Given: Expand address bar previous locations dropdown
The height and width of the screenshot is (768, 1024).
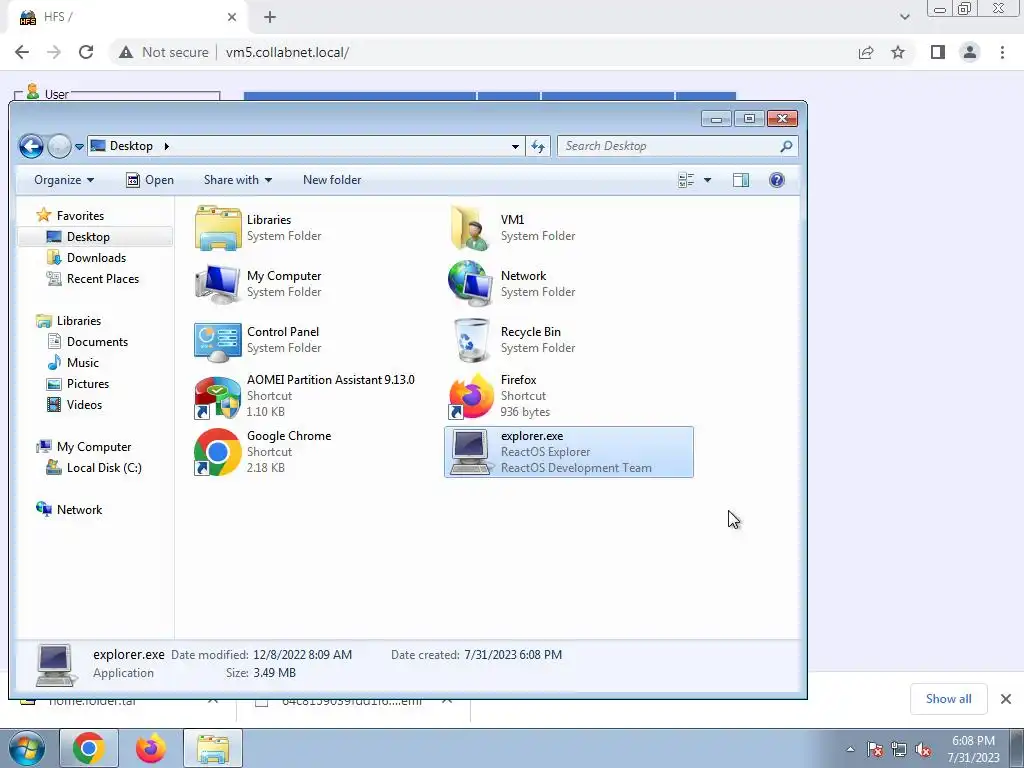Looking at the screenshot, I should pos(515,146).
